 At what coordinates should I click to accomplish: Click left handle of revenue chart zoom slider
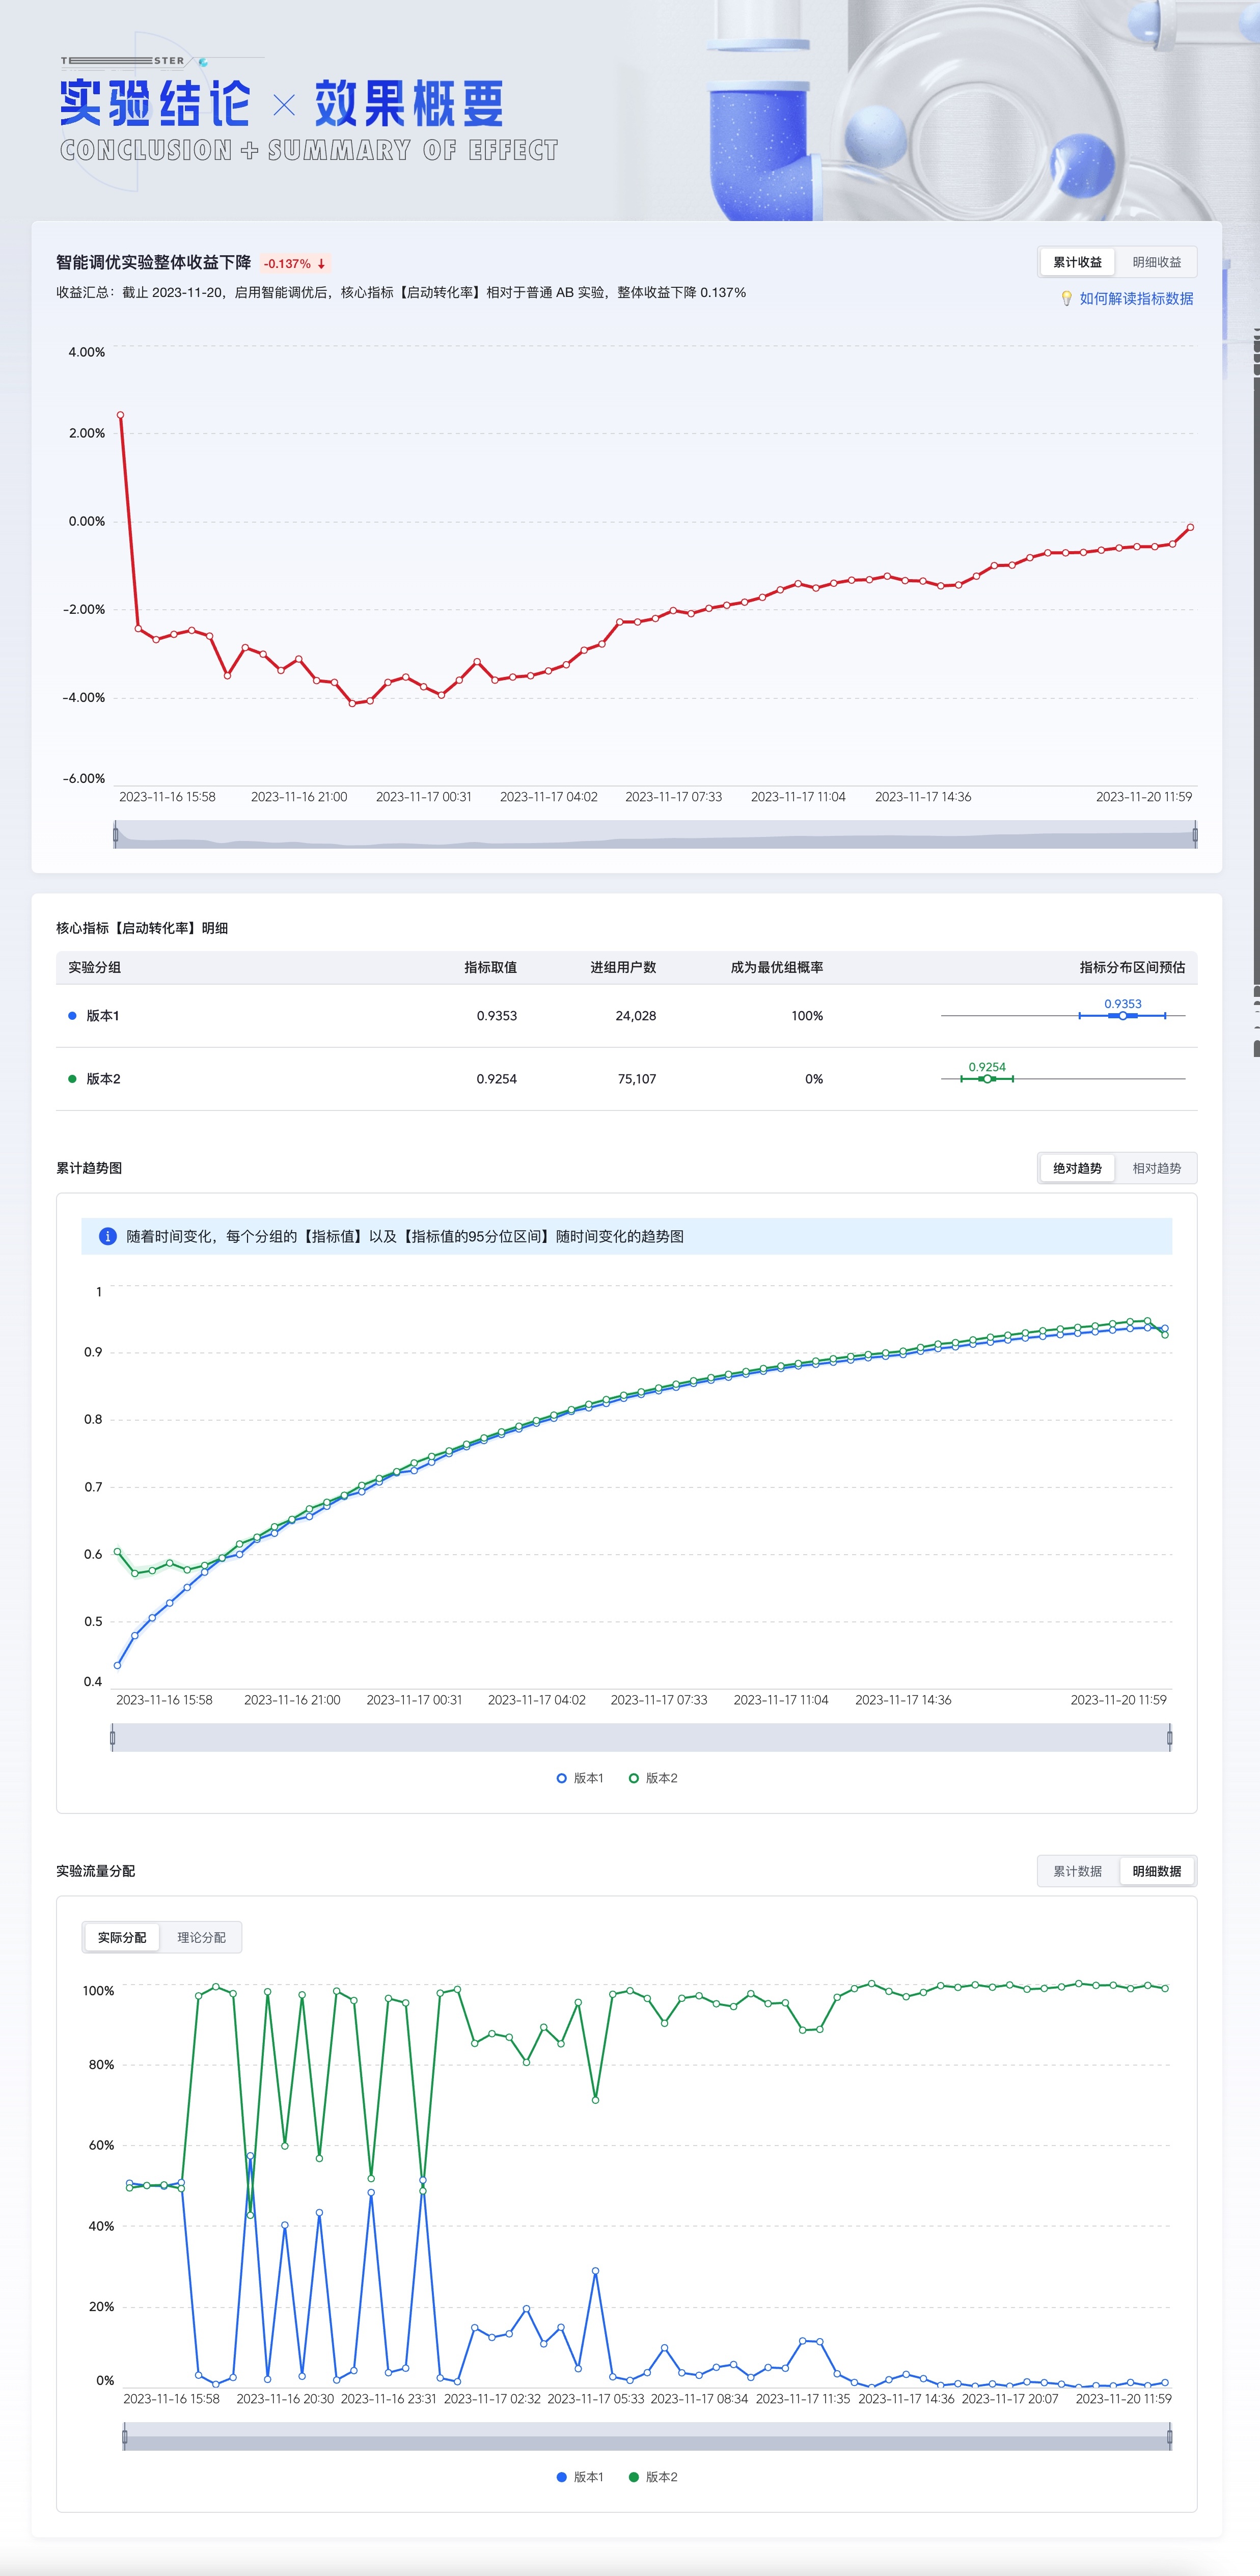click(116, 834)
